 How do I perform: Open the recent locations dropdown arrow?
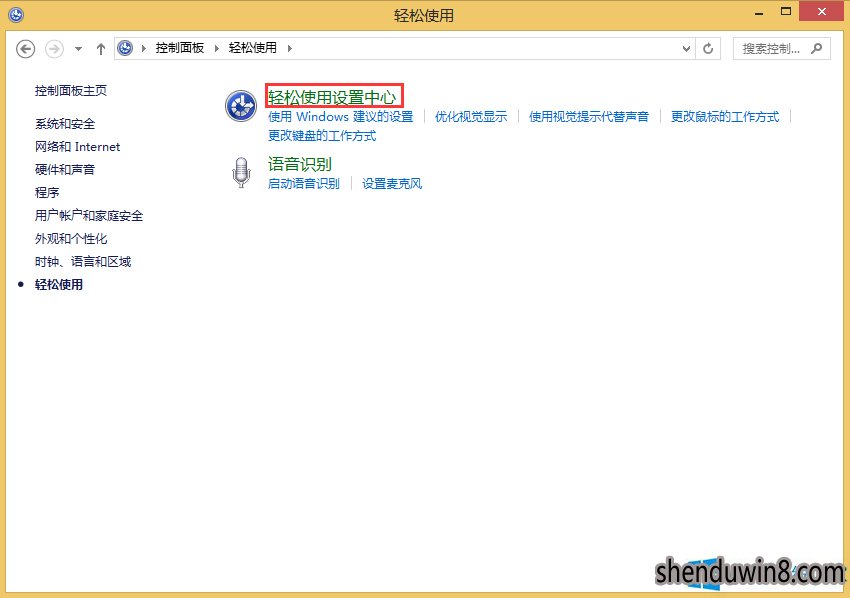(x=79, y=49)
